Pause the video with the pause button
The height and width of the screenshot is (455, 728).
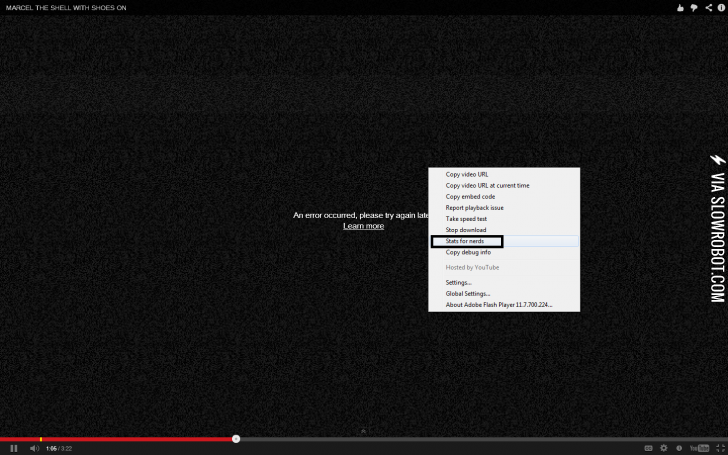[x=13, y=448]
